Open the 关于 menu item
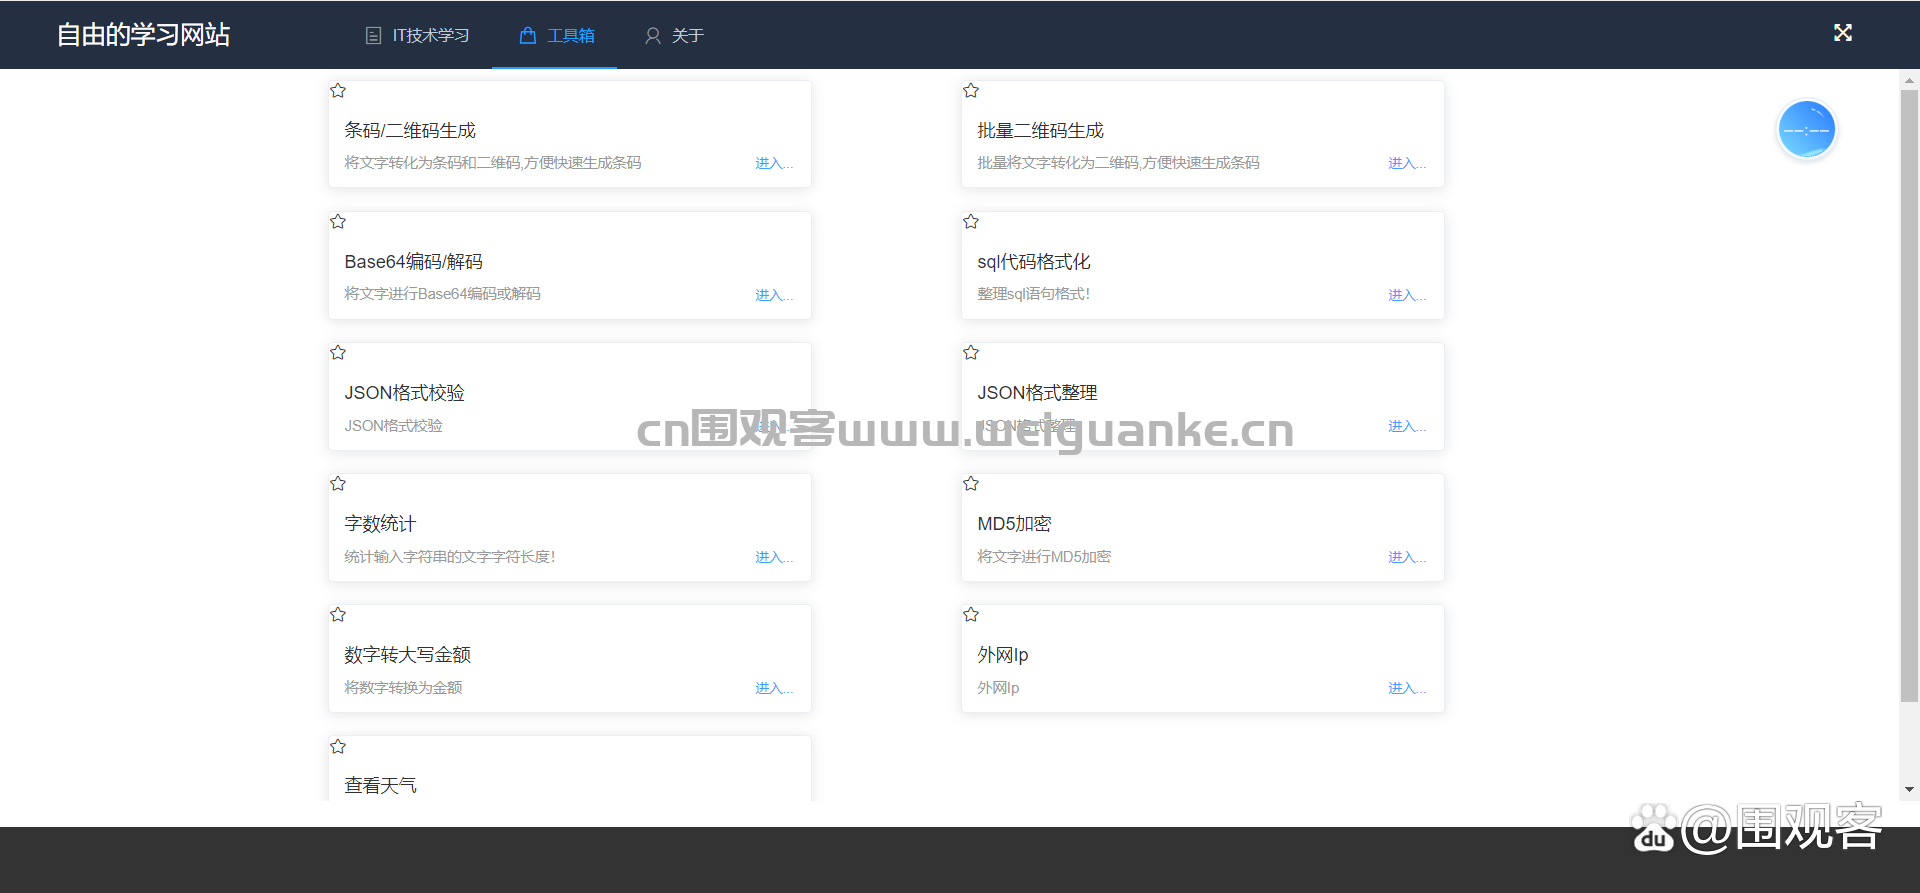The width and height of the screenshot is (1920, 893). (674, 36)
